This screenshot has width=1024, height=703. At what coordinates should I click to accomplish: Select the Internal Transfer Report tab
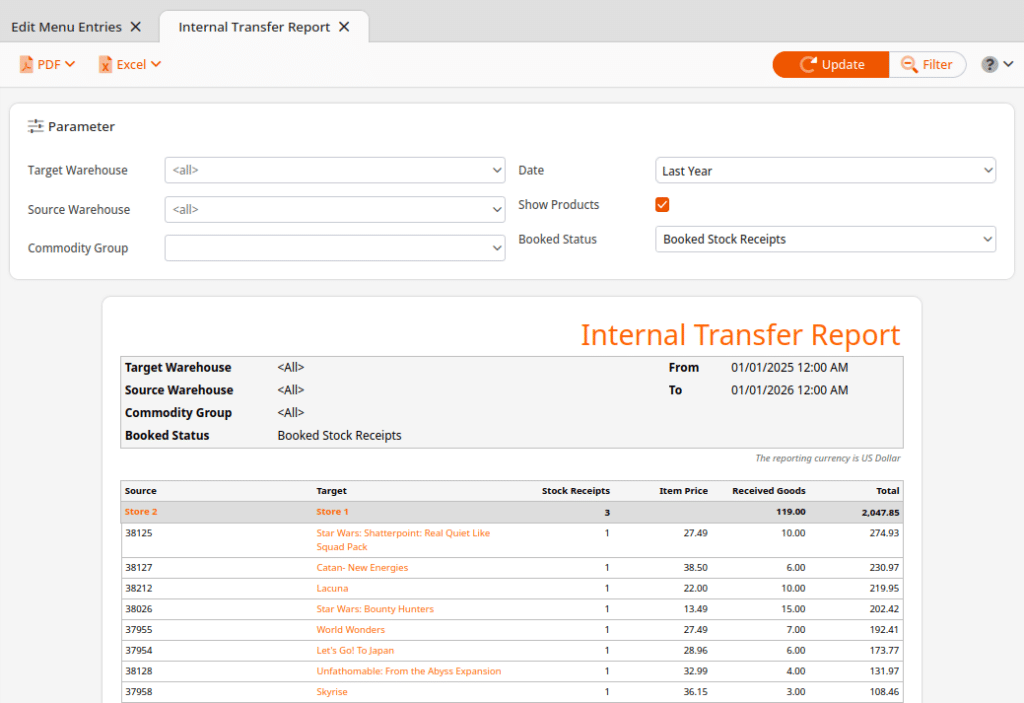(x=254, y=27)
